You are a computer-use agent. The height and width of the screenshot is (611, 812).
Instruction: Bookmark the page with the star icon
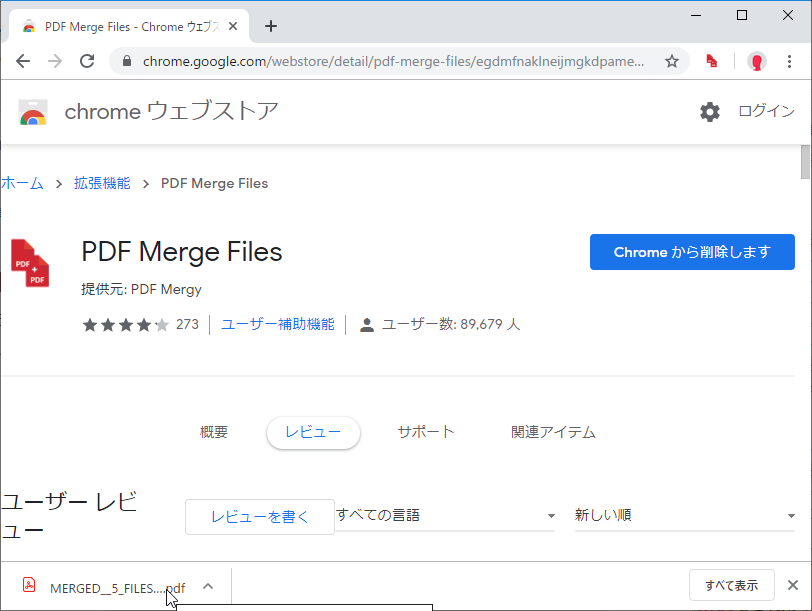click(x=672, y=61)
